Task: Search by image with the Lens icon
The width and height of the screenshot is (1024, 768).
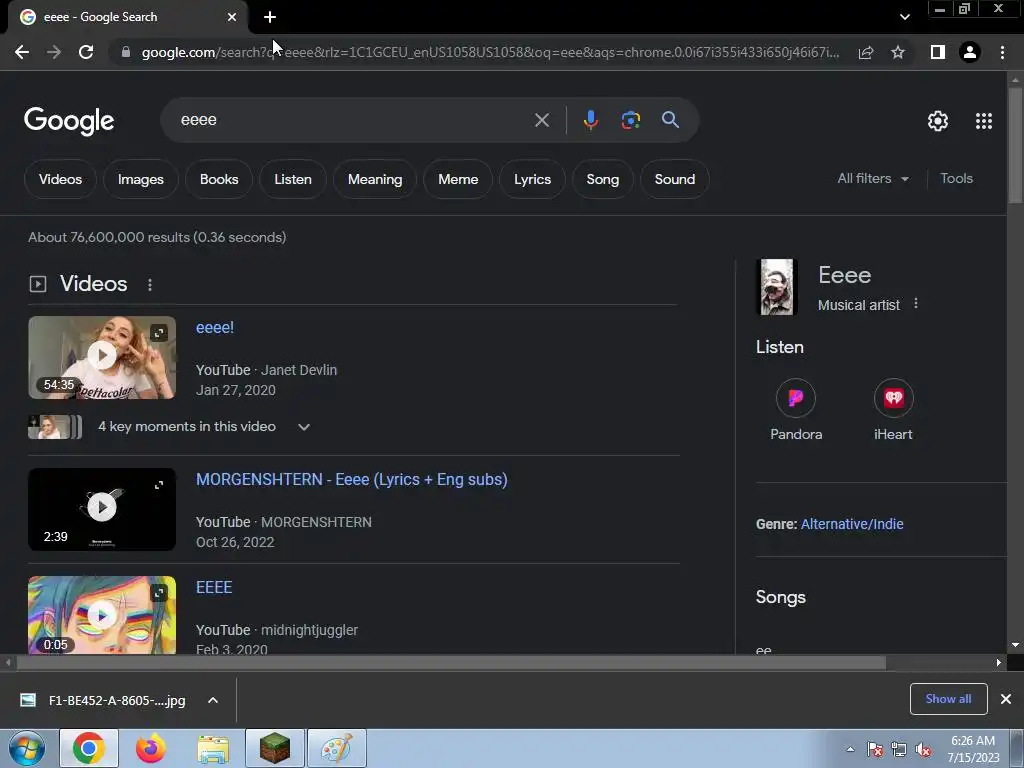Action: pyautogui.click(x=631, y=120)
